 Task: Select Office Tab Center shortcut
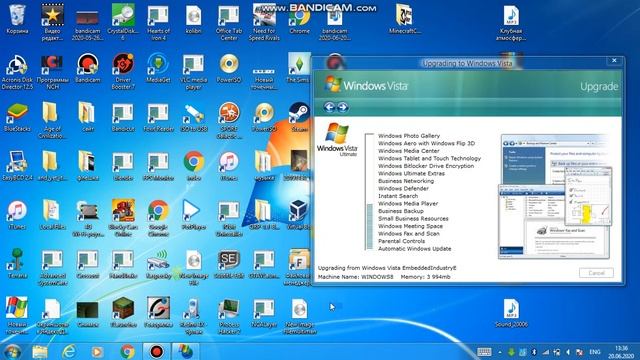(229, 22)
